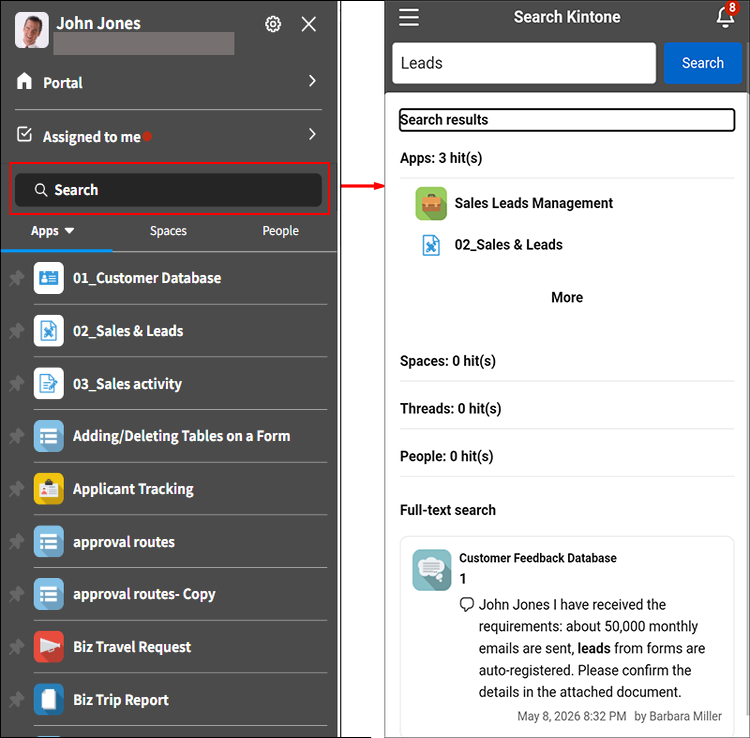This screenshot has height=738, width=750.
Task: Open the Biz Trip Report app icon
Action: pos(49,700)
